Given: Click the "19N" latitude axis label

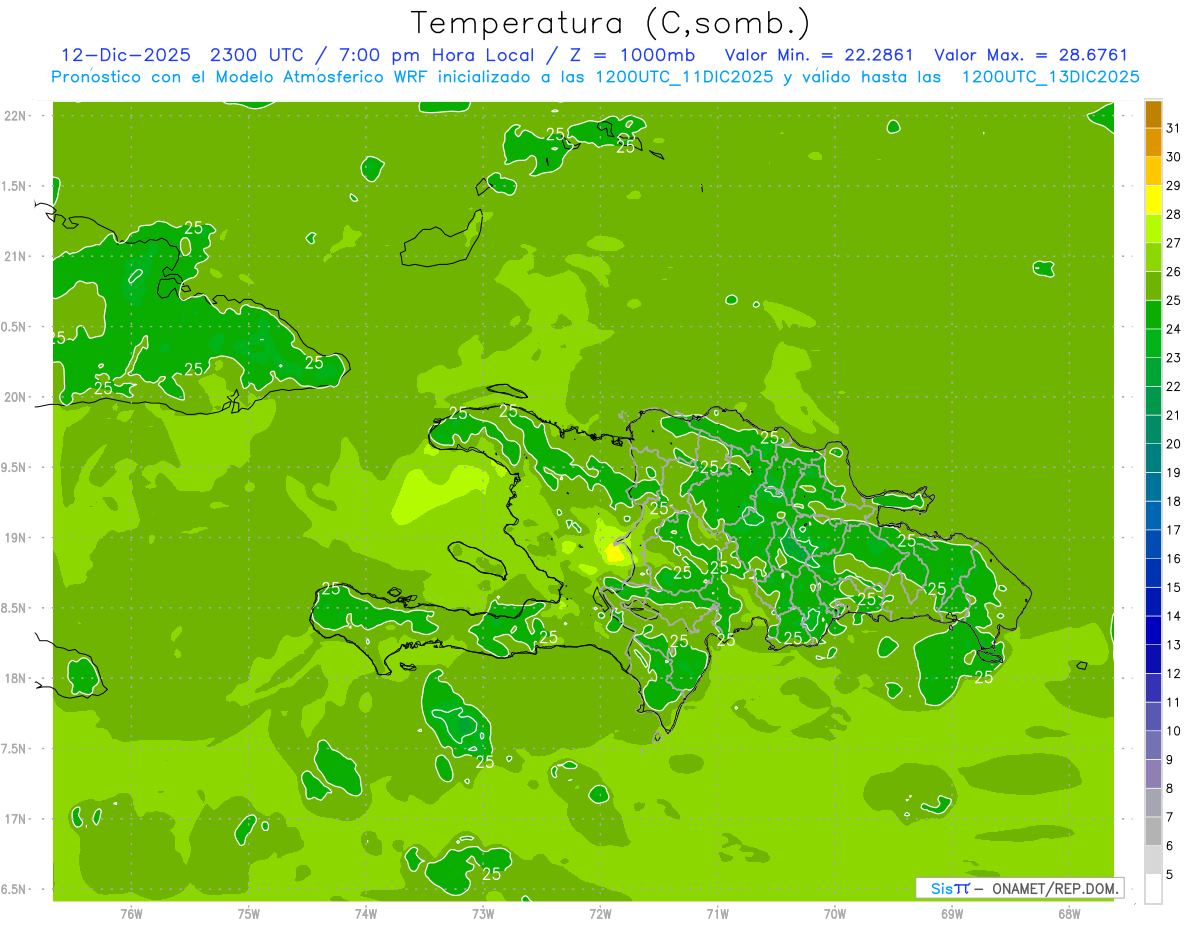Looking at the screenshot, I should click(x=16, y=538).
